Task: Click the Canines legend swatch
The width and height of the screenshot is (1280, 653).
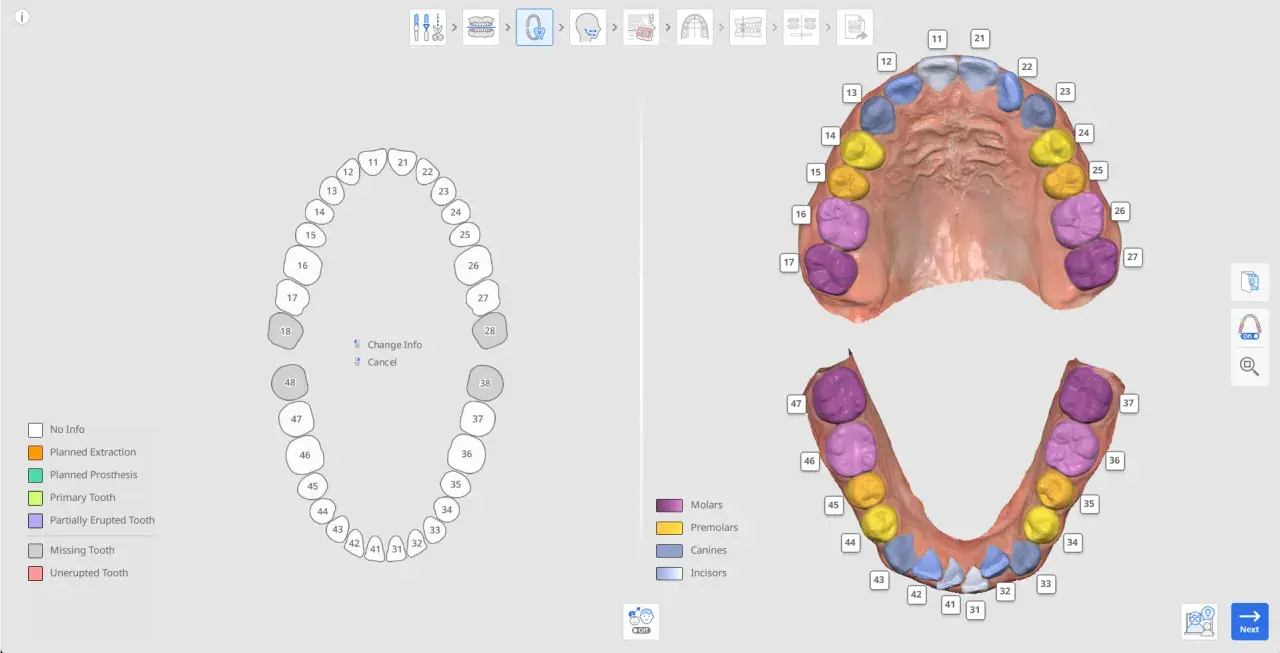Action: click(669, 550)
